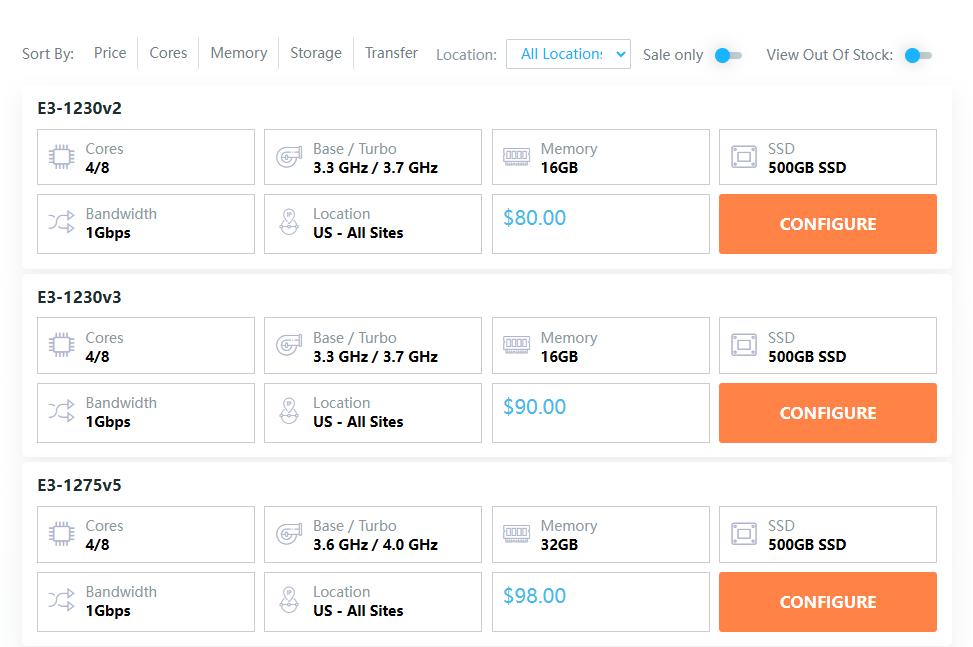
Task: Toggle the View Out Of Stock switch
Action: 917,55
